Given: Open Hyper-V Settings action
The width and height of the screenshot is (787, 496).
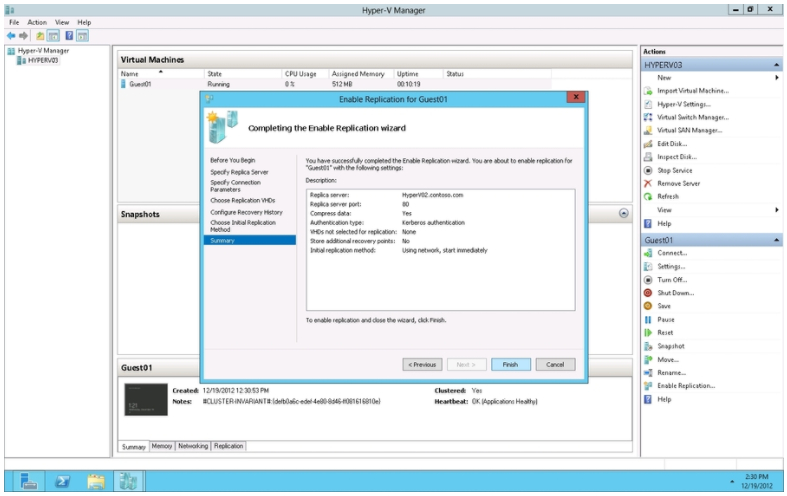Looking at the screenshot, I should click(684, 104).
